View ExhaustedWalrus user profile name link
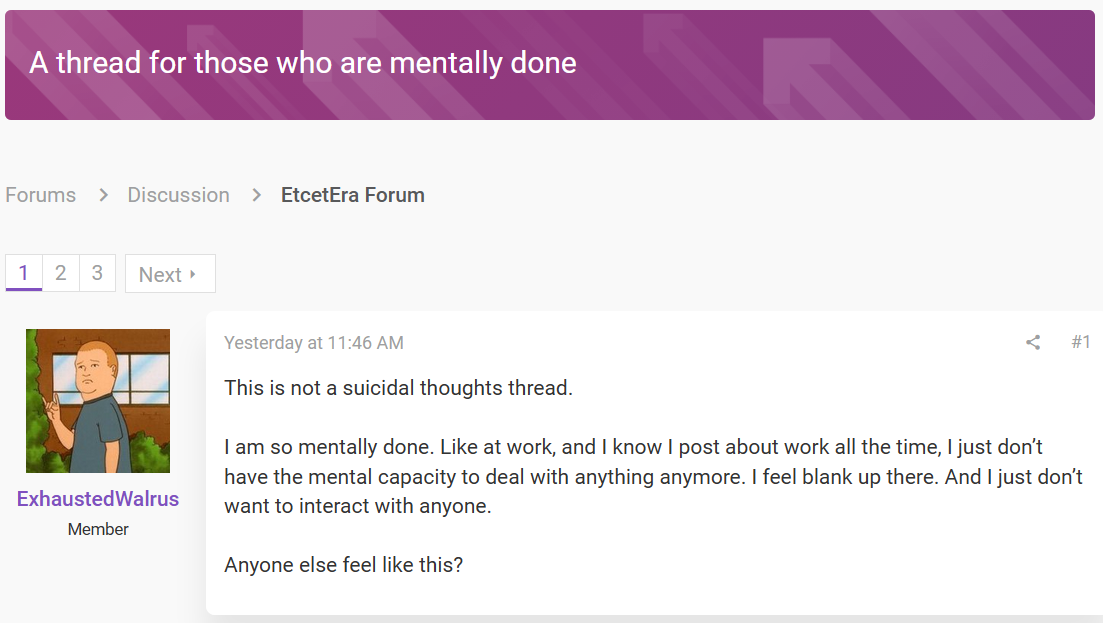 point(98,499)
